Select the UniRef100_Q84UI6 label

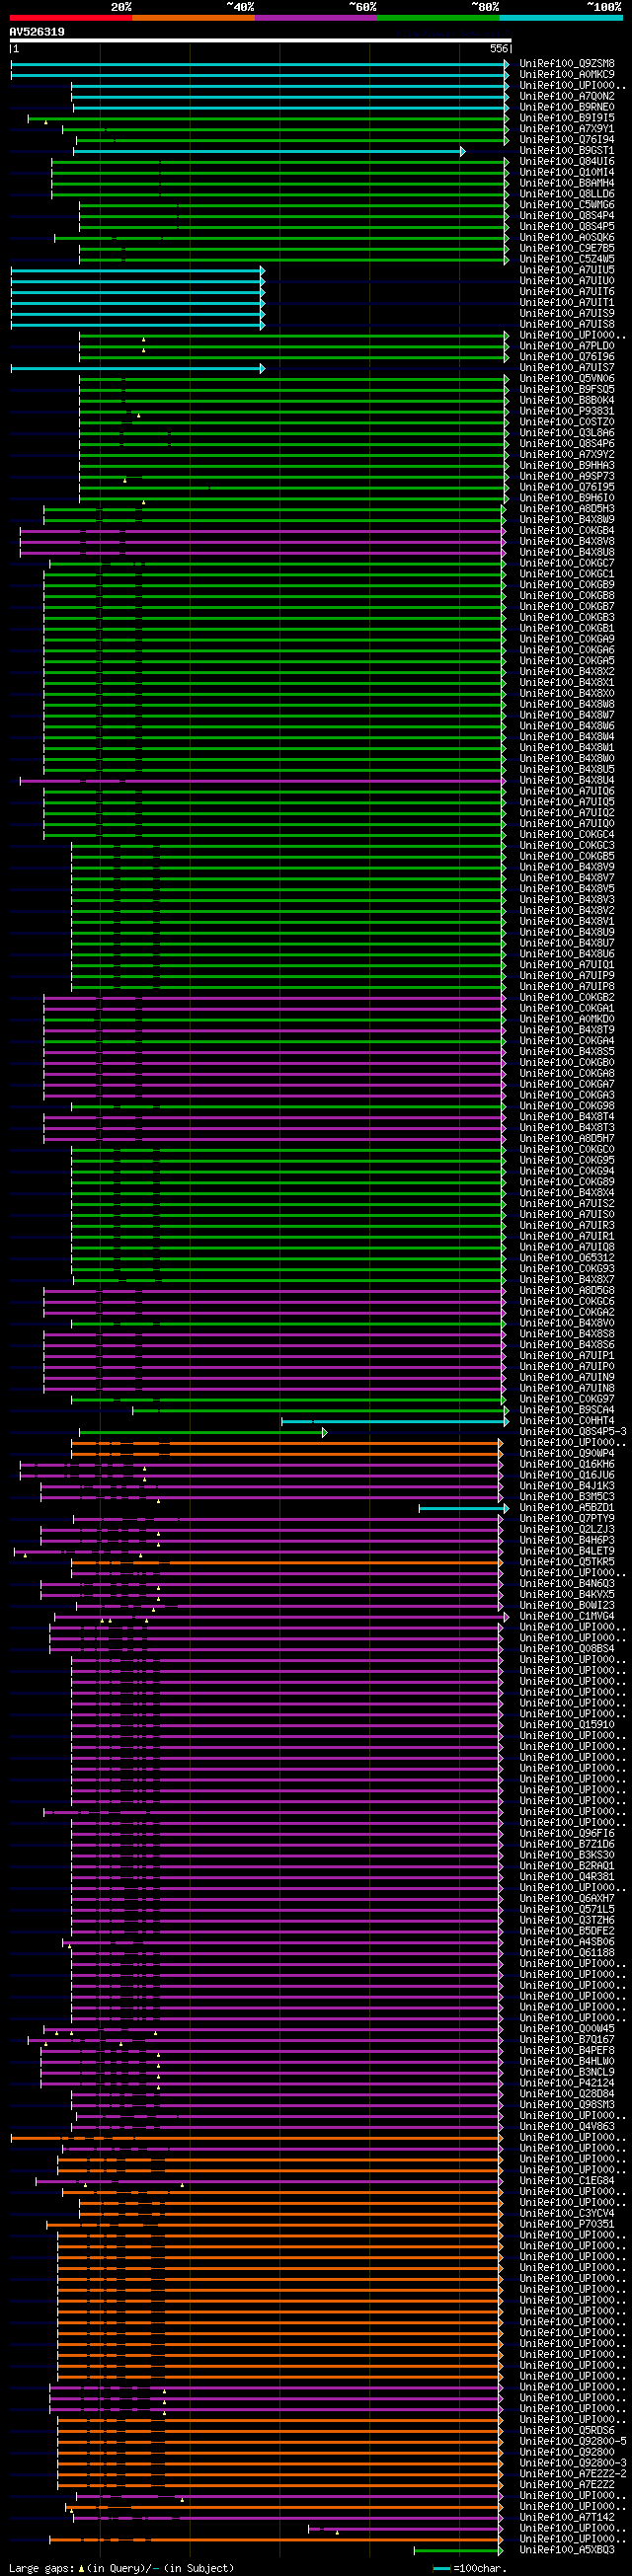(567, 162)
